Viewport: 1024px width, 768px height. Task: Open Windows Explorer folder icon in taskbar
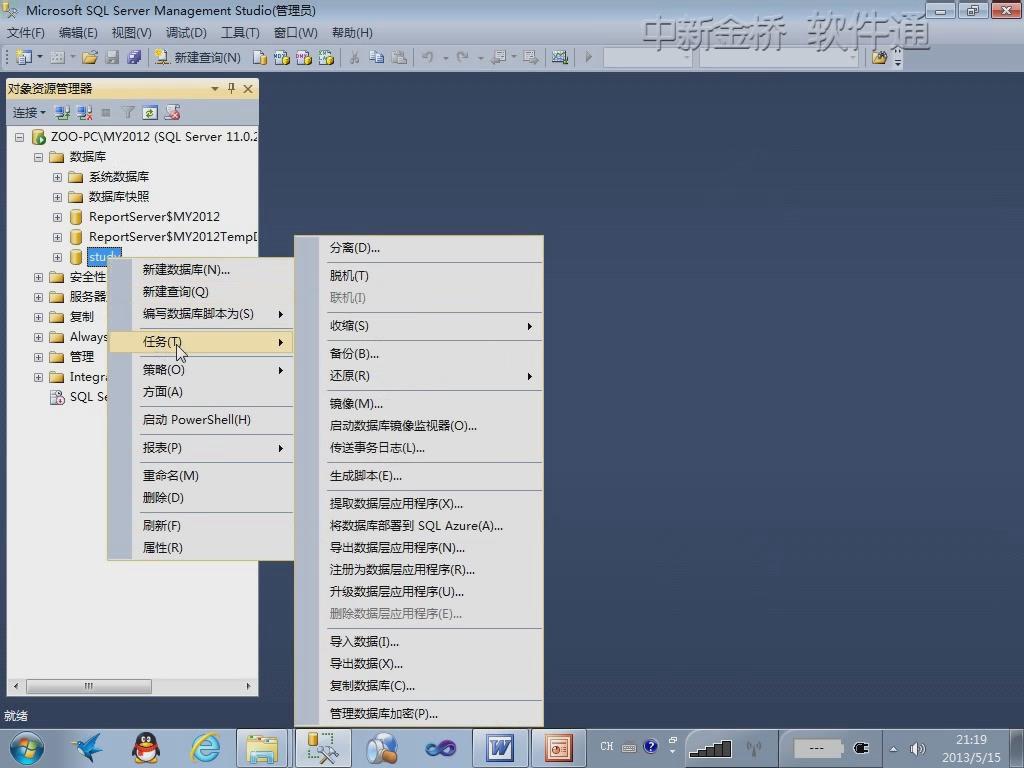tap(262, 748)
